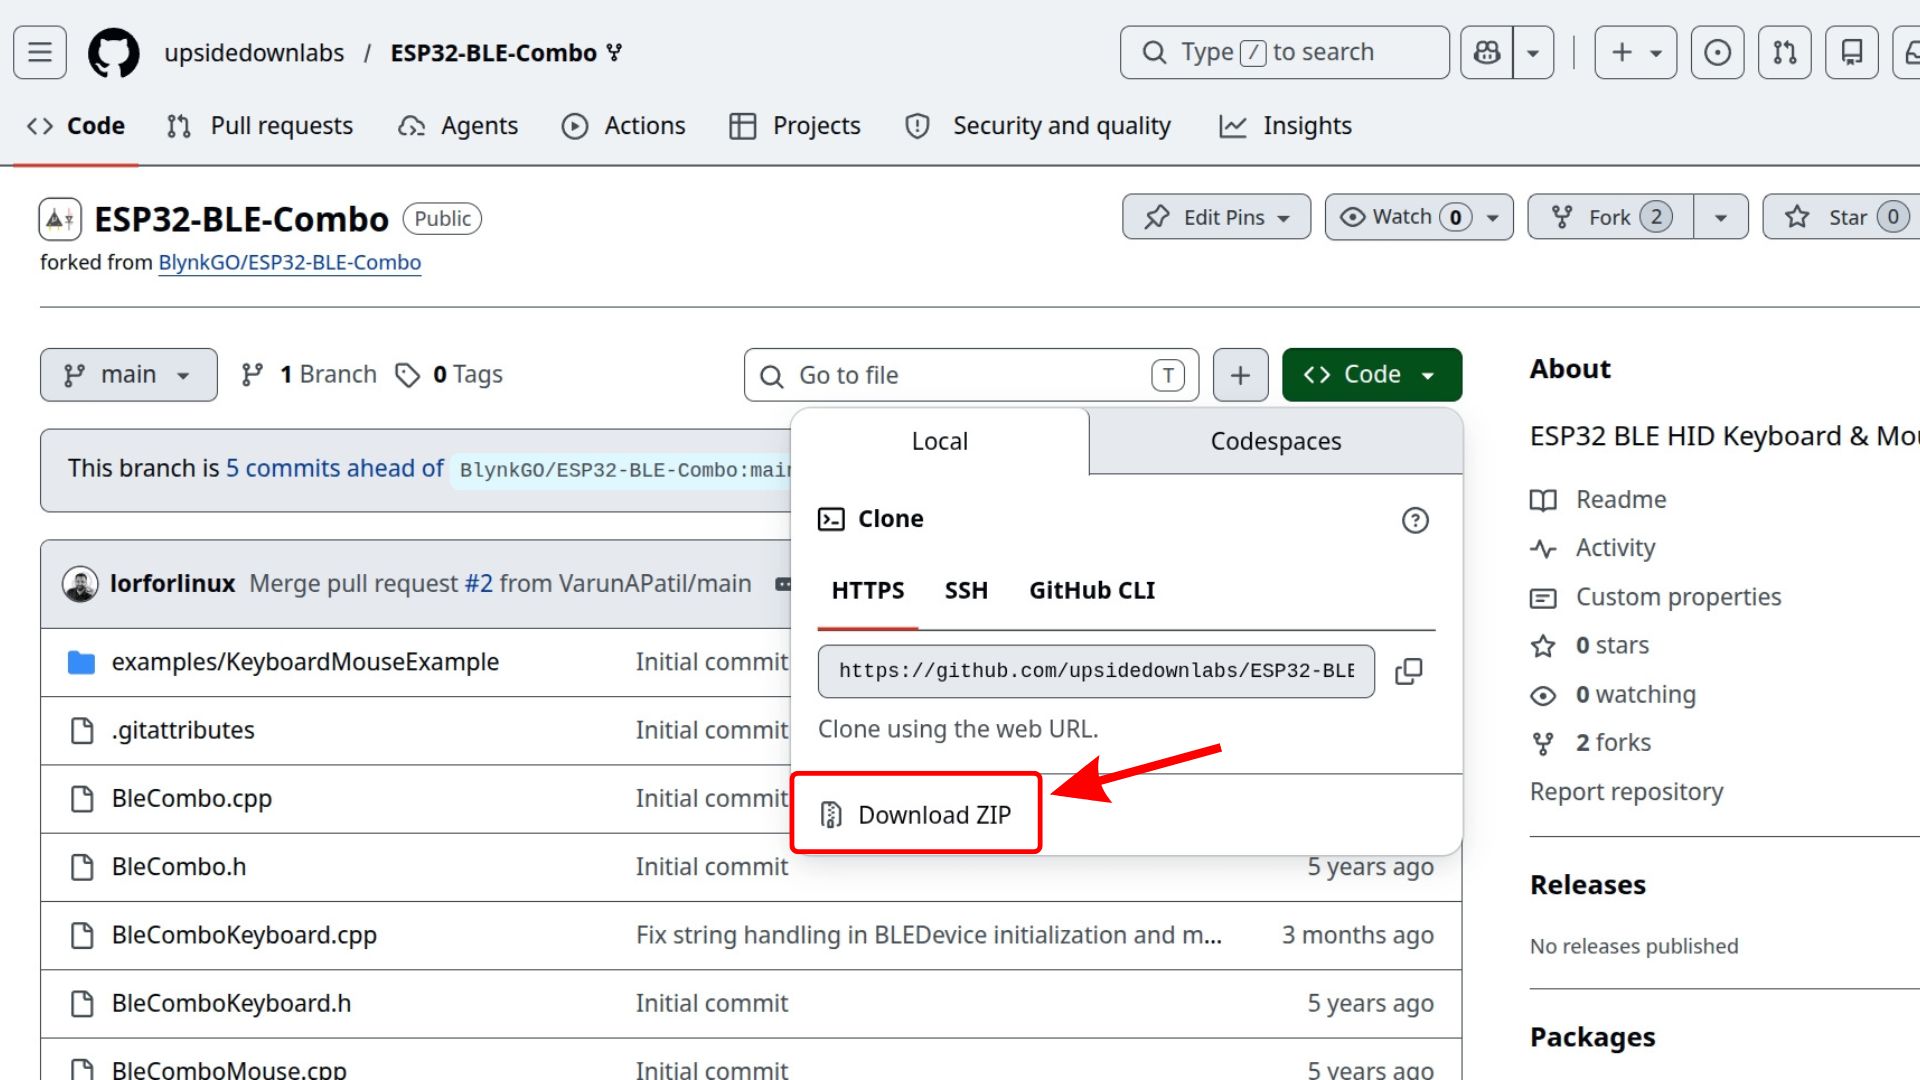Open the Fix string handling commit message
This screenshot has height=1080, width=1920.
(x=929, y=935)
